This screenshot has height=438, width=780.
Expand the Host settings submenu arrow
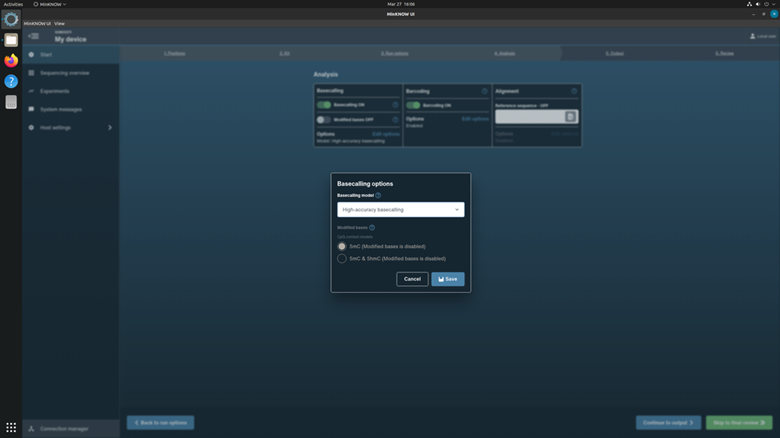coord(110,128)
